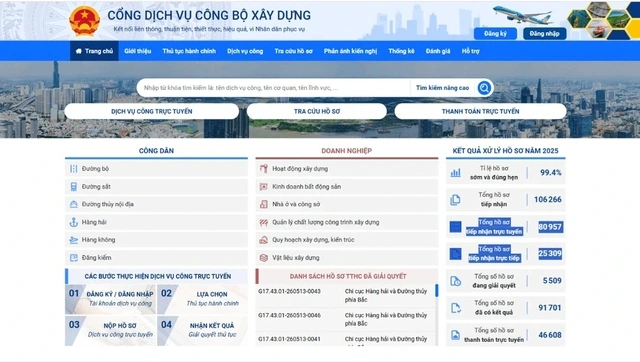Click the documents icon beside Tổng hồ sơ tiếp nhận
The width and height of the screenshot is (640, 362).
(x=455, y=200)
